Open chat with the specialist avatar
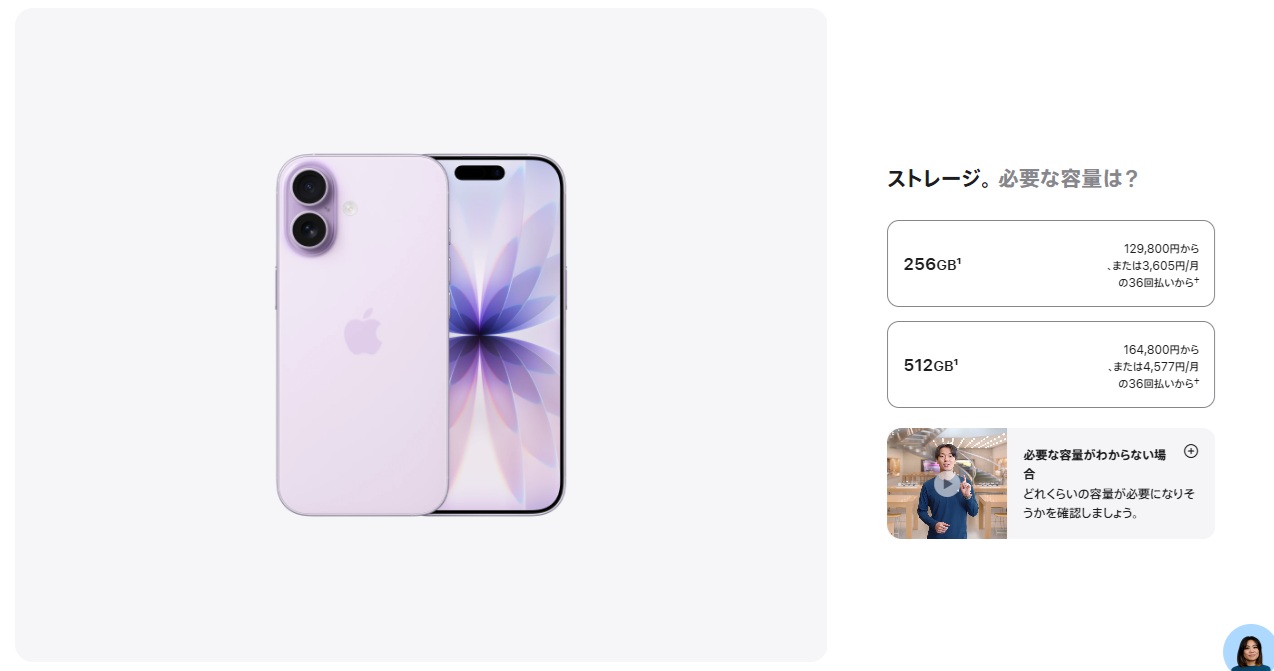The image size is (1274, 671). pos(1249,648)
